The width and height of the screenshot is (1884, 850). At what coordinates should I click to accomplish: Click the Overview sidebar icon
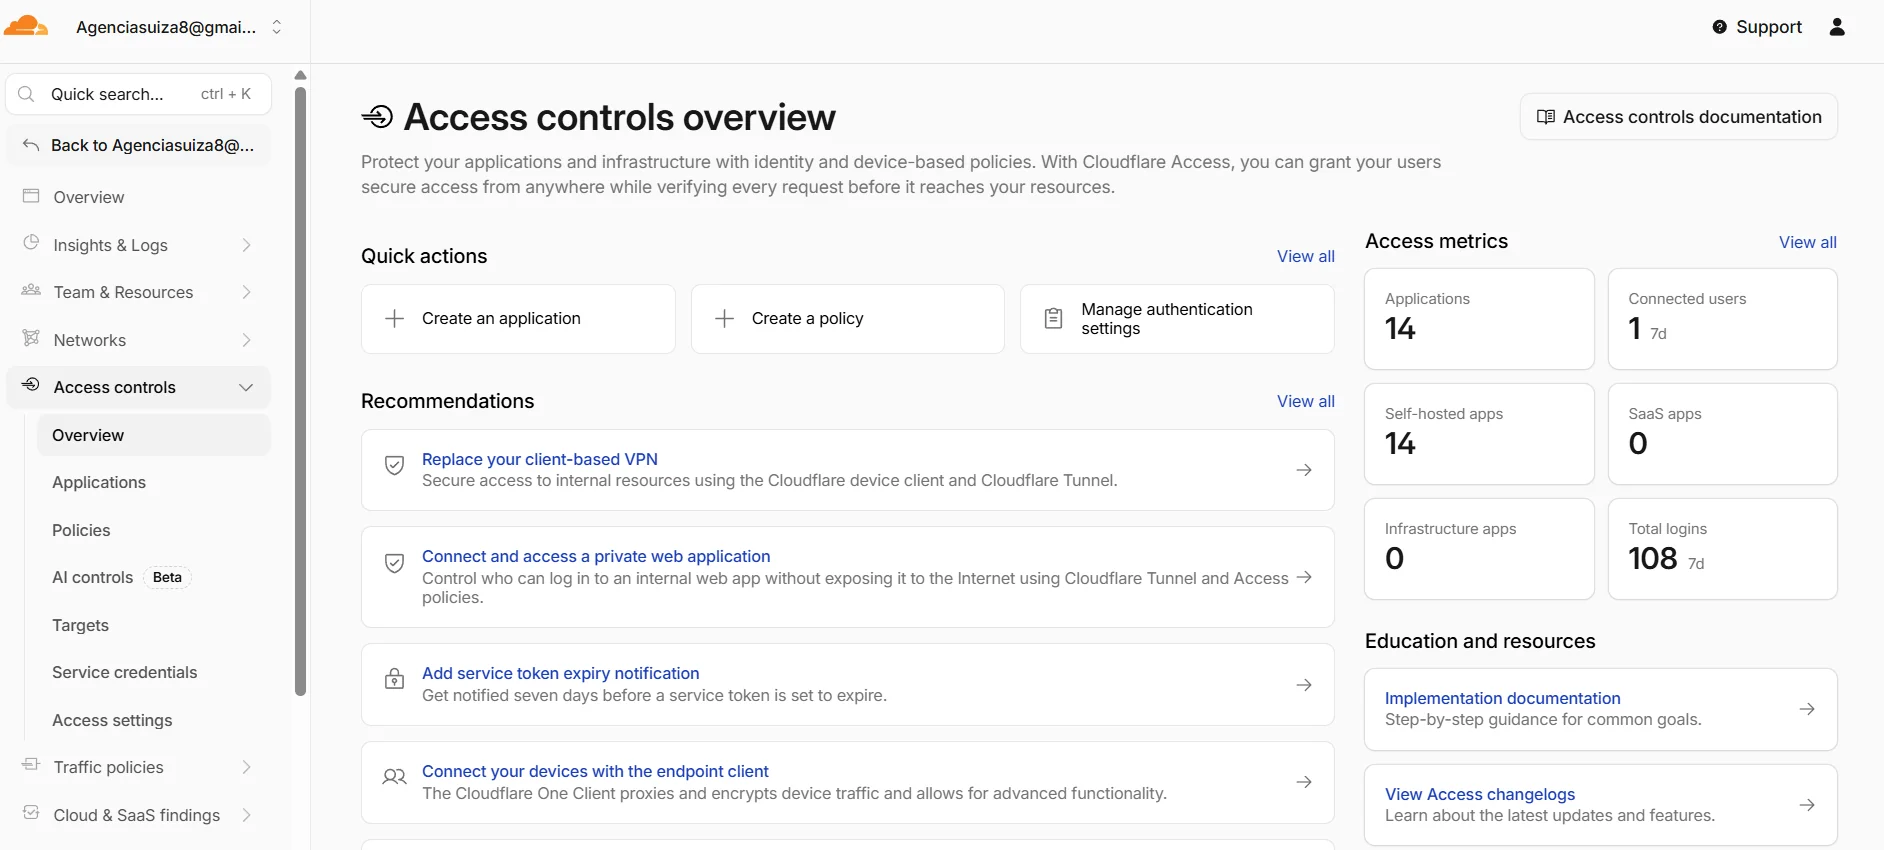coord(31,196)
